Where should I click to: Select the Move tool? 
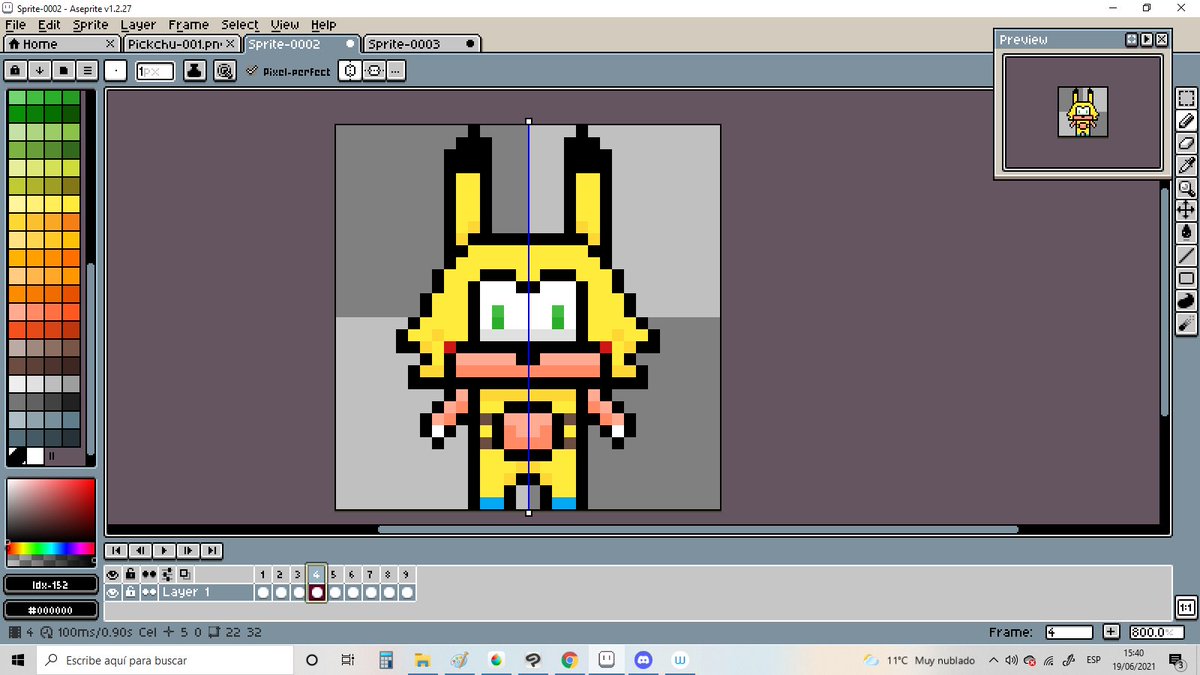pyautogui.click(x=1186, y=210)
